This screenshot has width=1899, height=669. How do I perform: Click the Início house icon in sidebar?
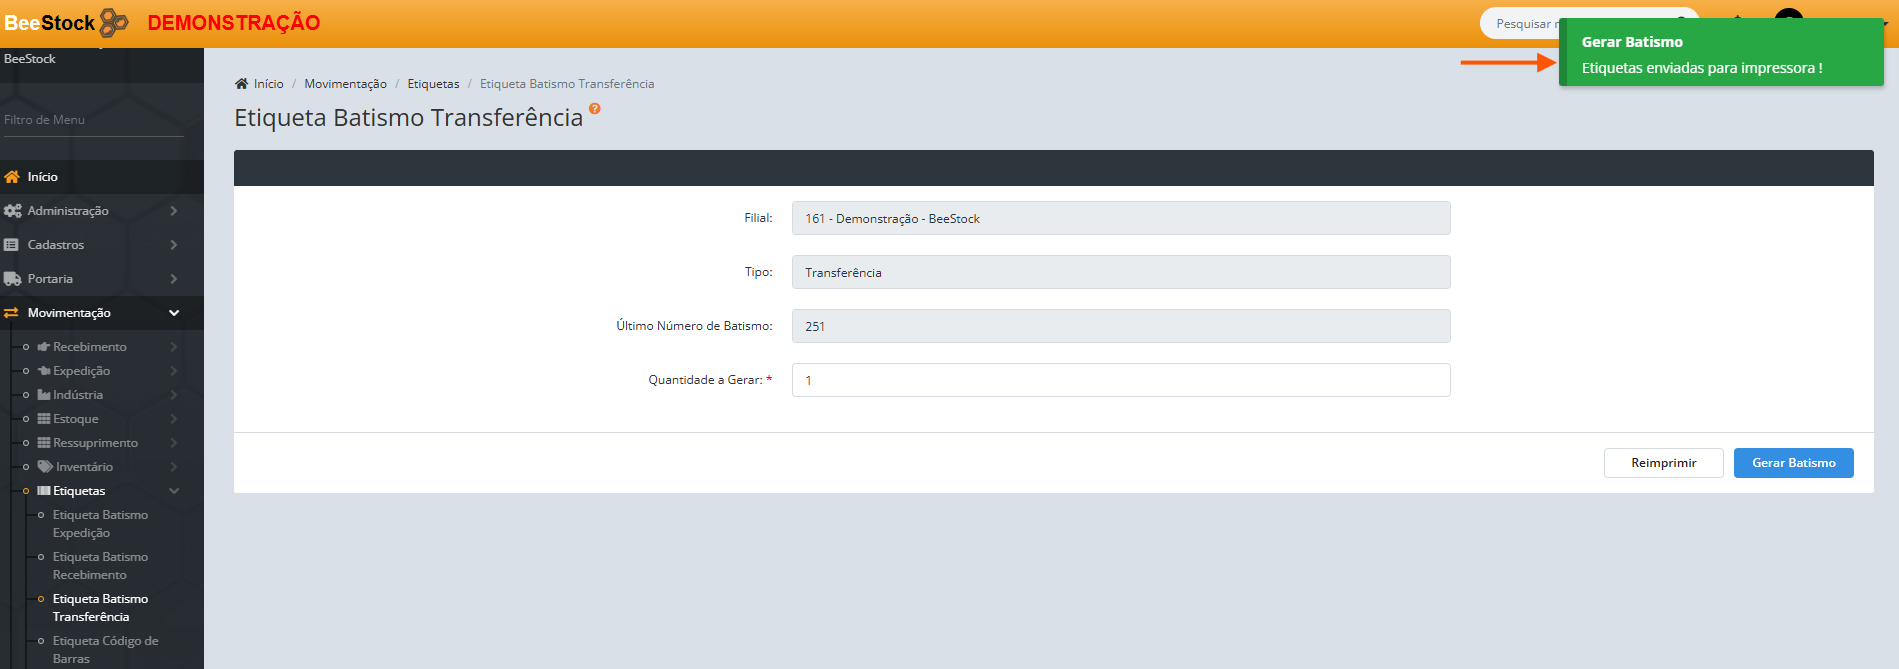[x=12, y=177]
